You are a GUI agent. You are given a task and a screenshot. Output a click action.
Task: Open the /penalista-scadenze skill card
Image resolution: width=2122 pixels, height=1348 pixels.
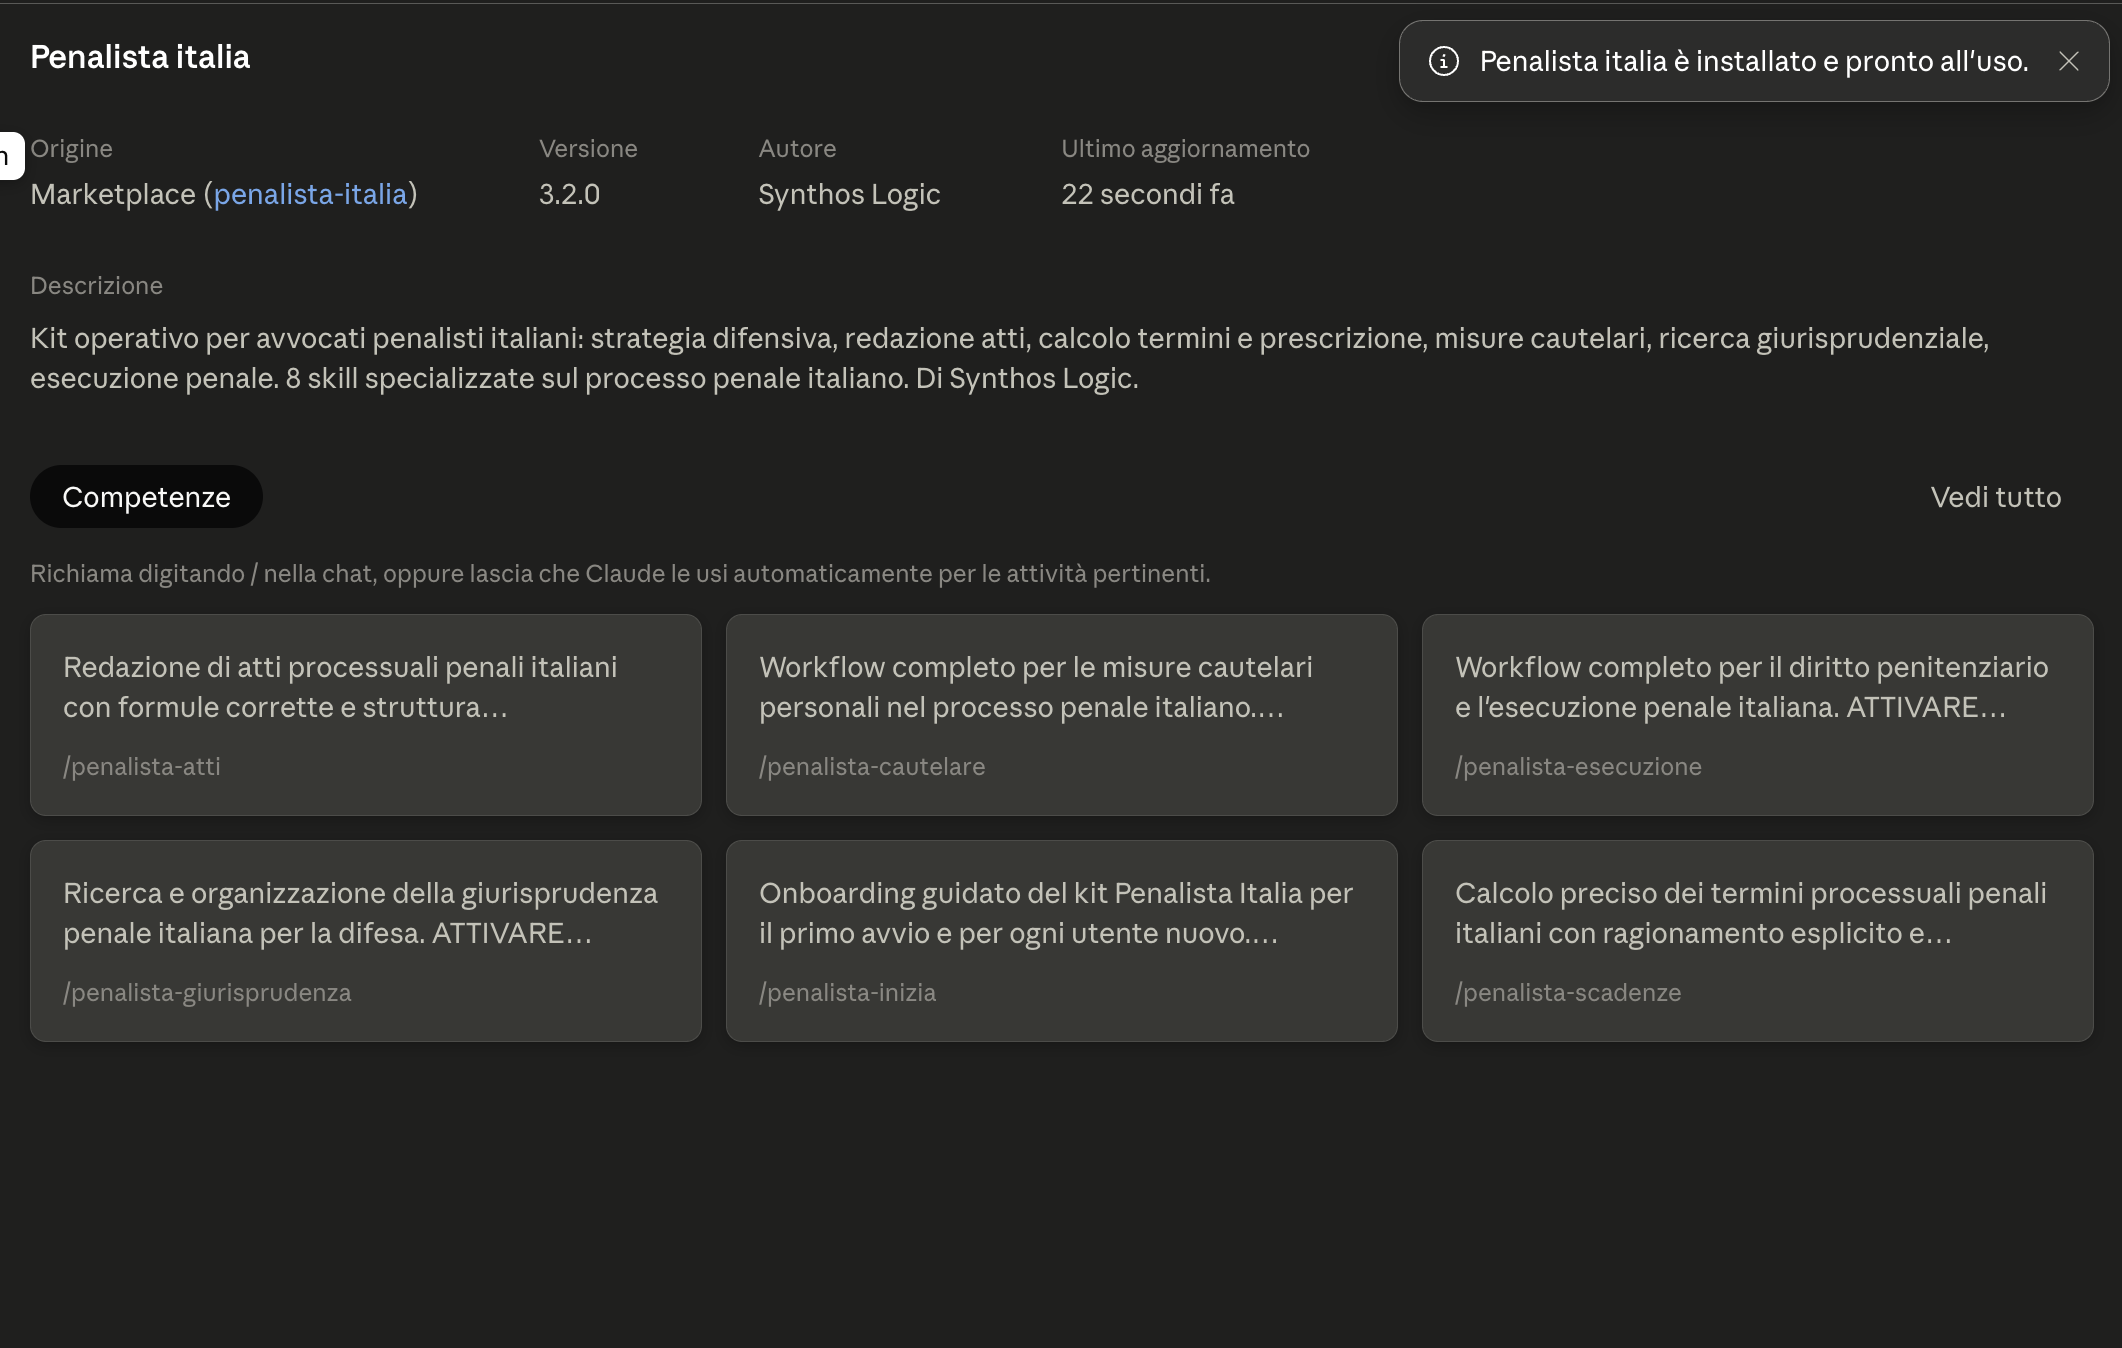pyautogui.click(x=1758, y=941)
